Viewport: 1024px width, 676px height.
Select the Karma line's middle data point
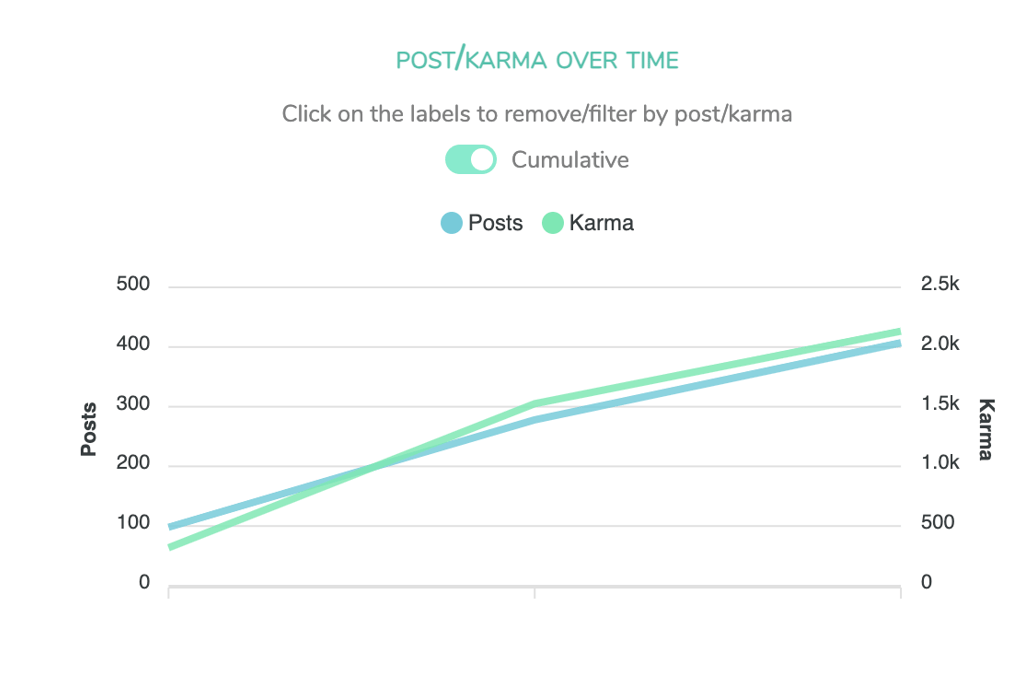[535, 404]
